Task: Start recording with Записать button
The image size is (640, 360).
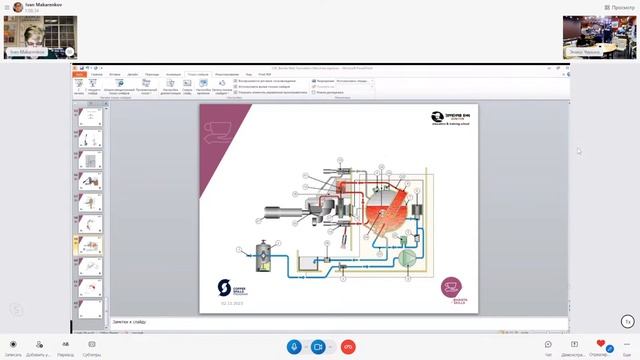Action: tap(13, 348)
